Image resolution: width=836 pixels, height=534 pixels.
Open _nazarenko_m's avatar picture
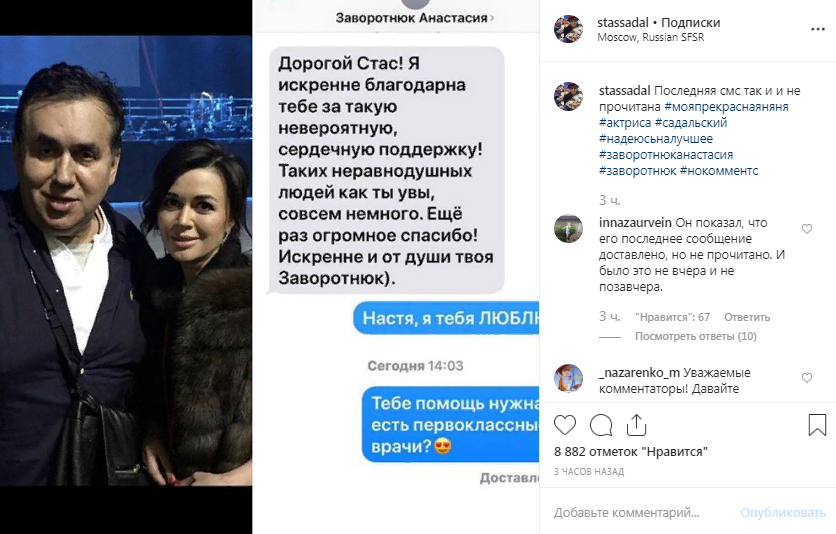(x=568, y=378)
